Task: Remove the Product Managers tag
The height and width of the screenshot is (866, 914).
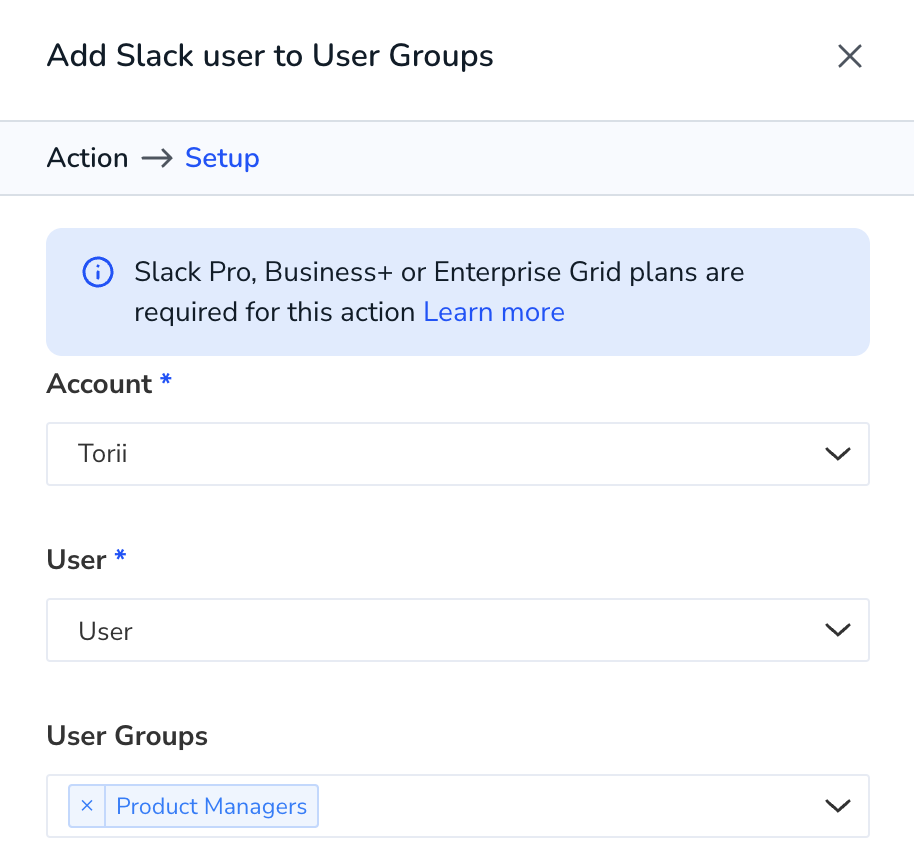Action: tap(87, 806)
